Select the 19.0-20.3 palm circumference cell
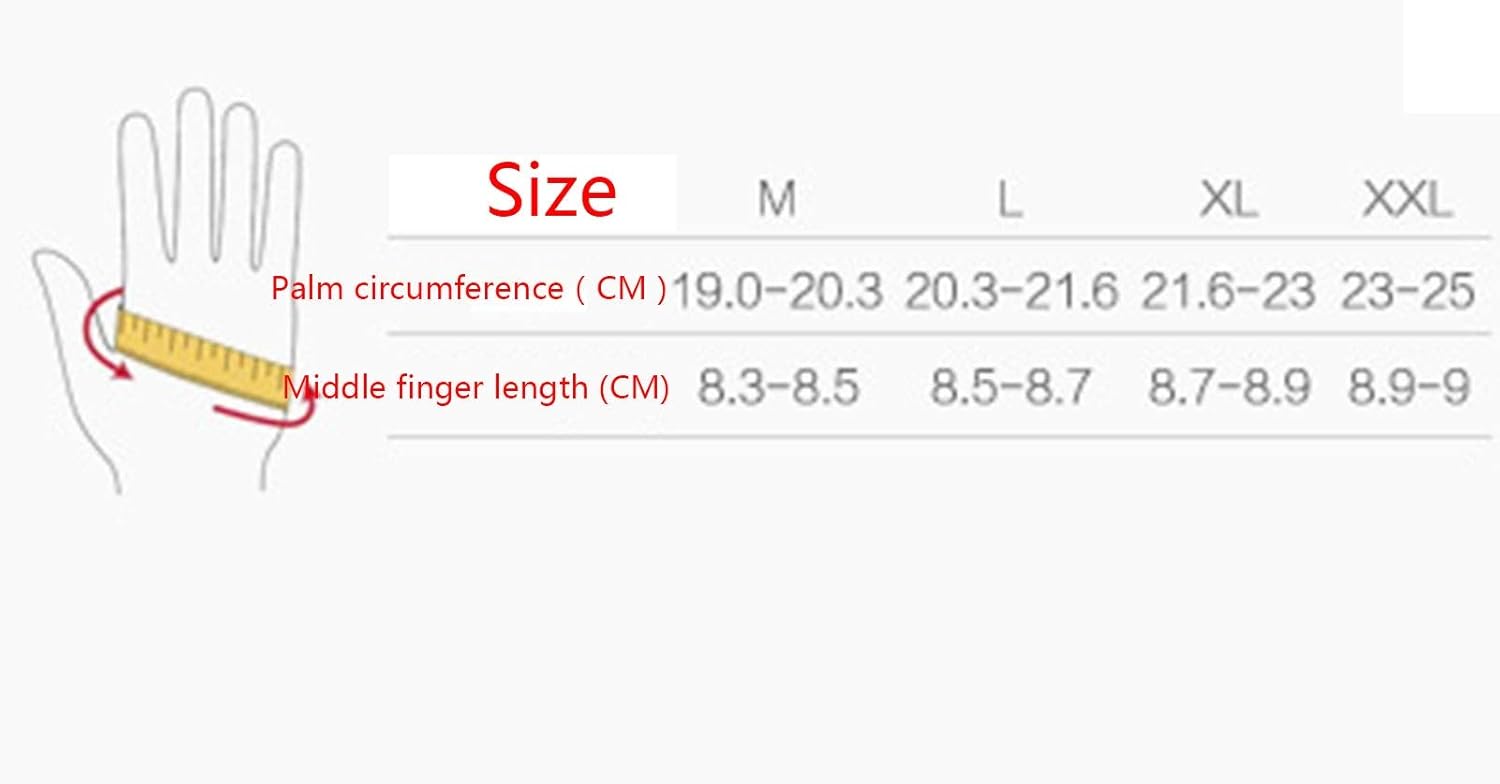This screenshot has width=1500, height=784. tap(777, 291)
